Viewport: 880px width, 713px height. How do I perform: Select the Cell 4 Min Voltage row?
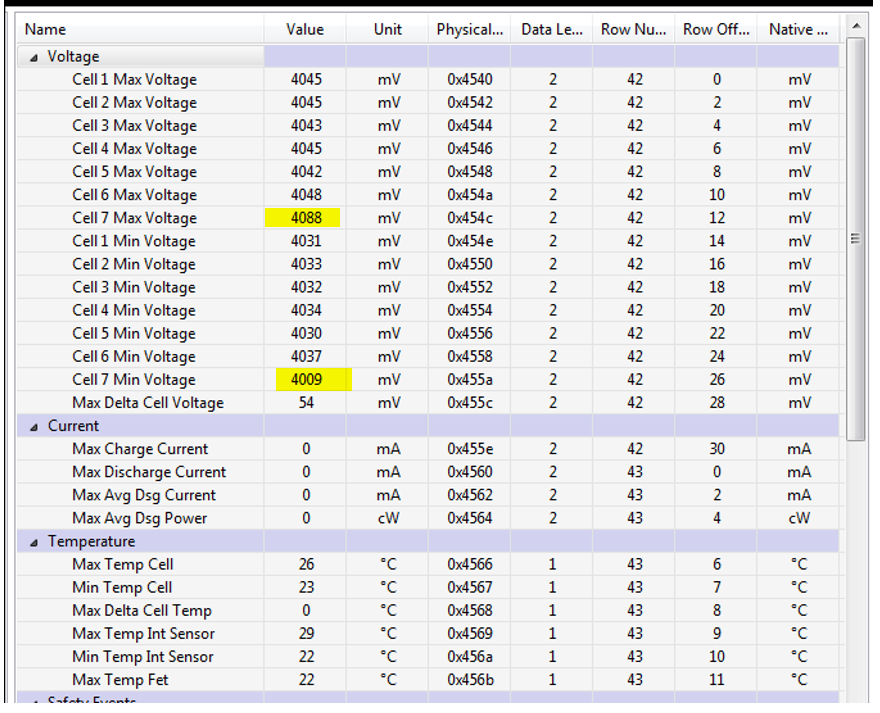coord(428,310)
